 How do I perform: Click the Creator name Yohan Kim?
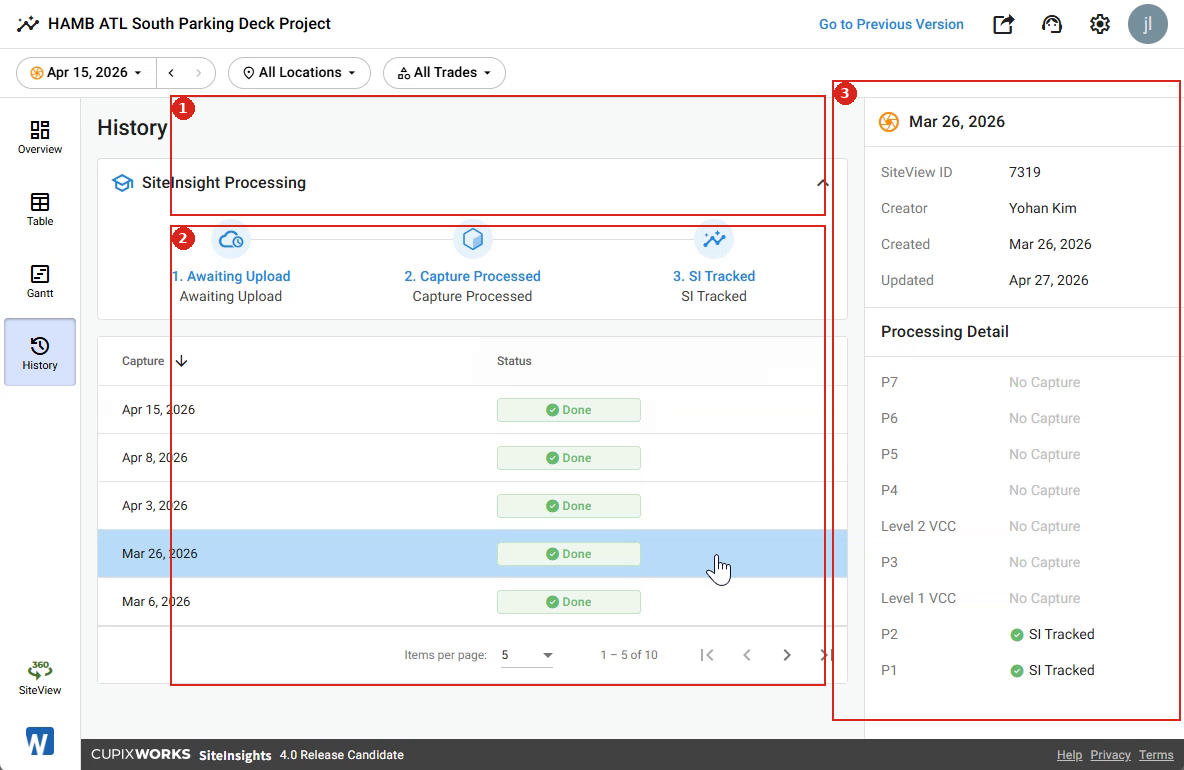[x=1043, y=208]
